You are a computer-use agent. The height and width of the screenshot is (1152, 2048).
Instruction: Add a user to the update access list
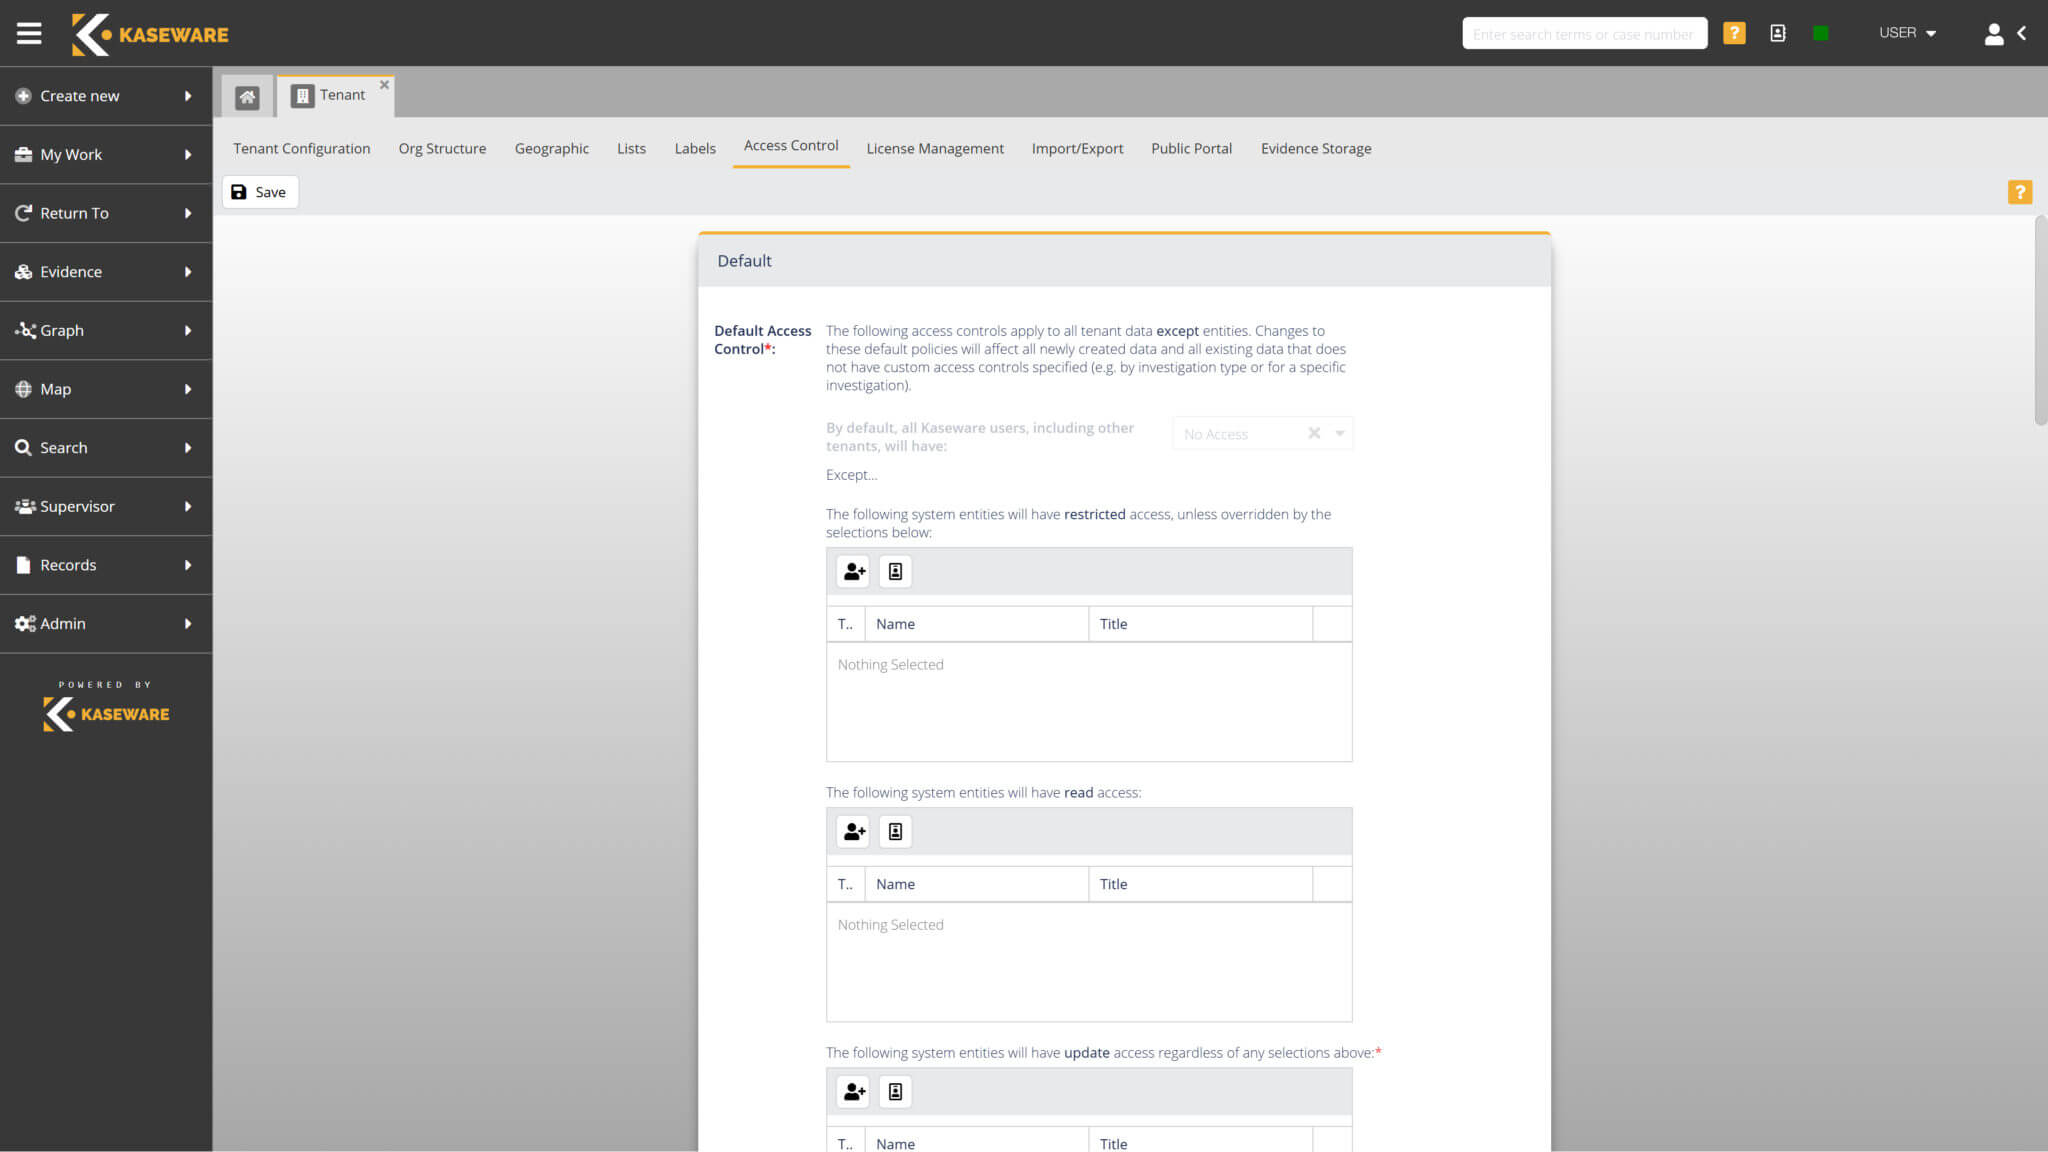click(852, 1091)
